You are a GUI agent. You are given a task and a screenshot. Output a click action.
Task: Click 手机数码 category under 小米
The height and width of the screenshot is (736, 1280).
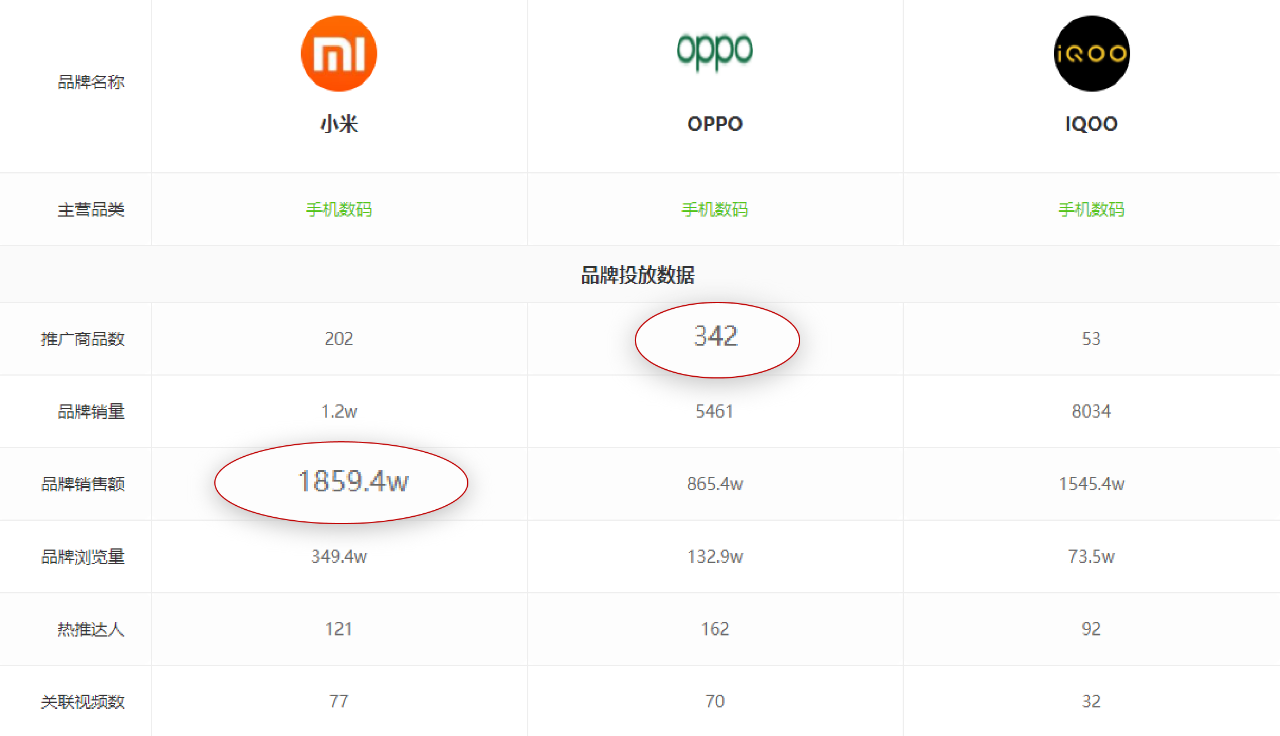(x=339, y=209)
